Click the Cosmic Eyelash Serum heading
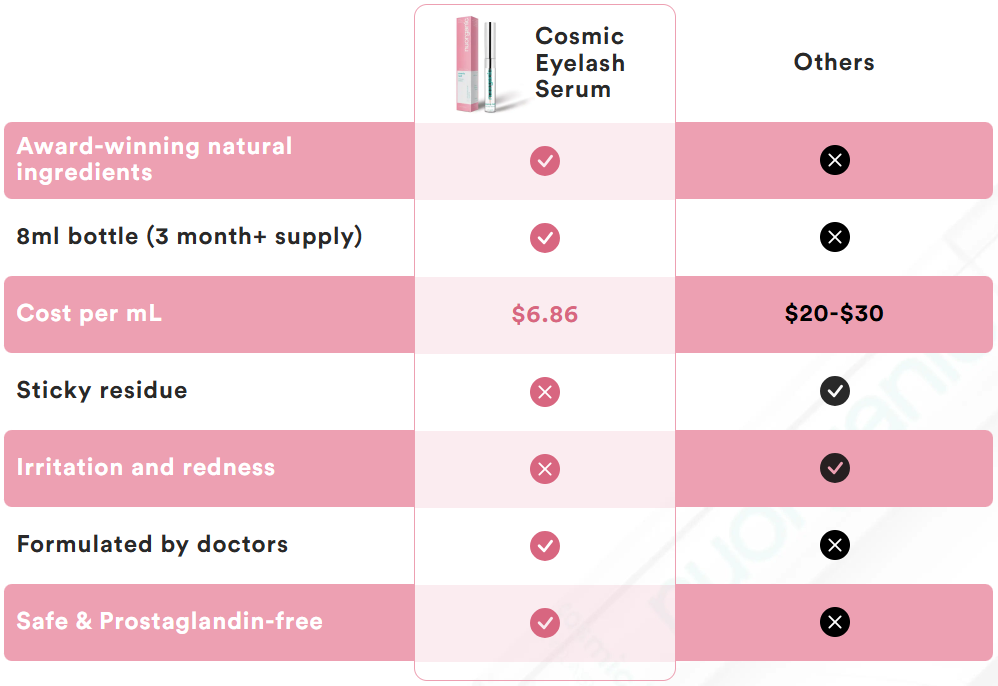The width and height of the screenshot is (998, 686). (580, 63)
